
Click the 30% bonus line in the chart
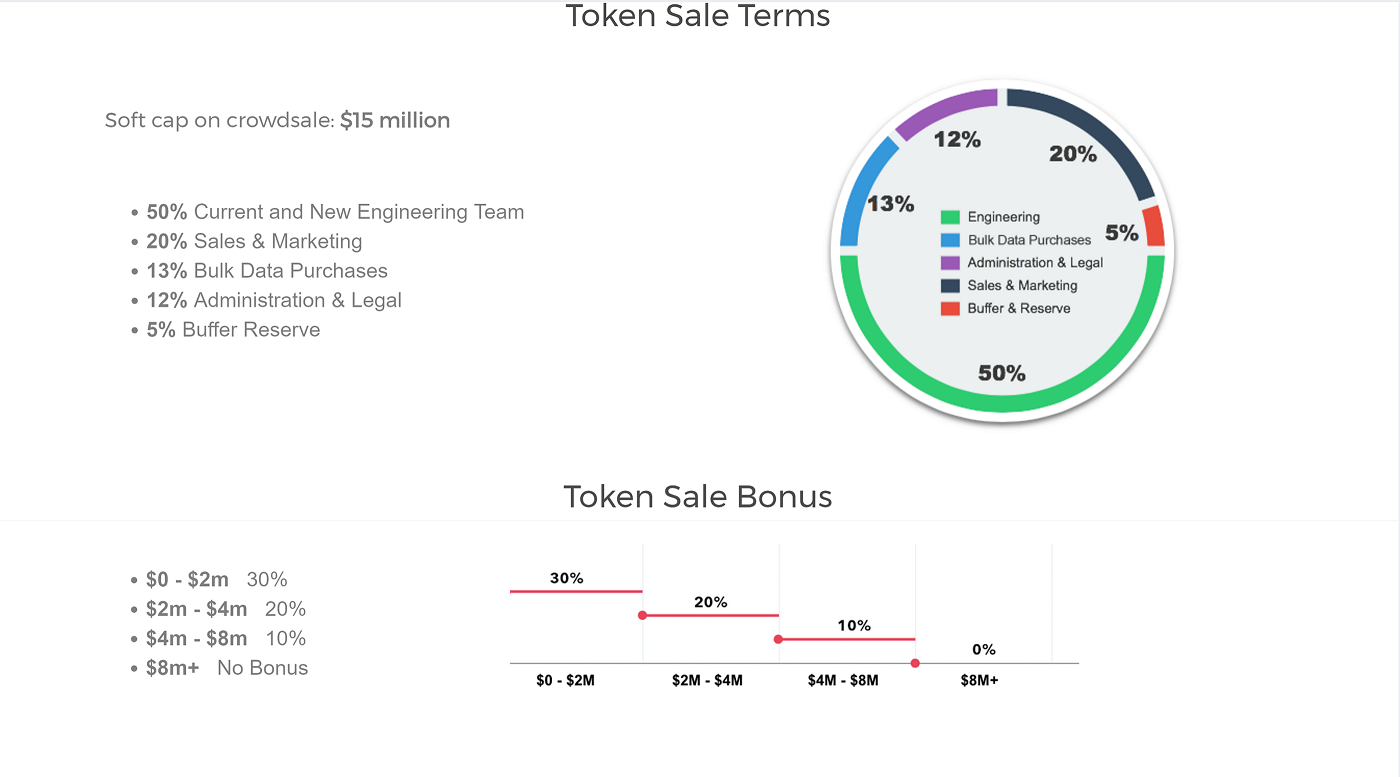click(x=576, y=591)
